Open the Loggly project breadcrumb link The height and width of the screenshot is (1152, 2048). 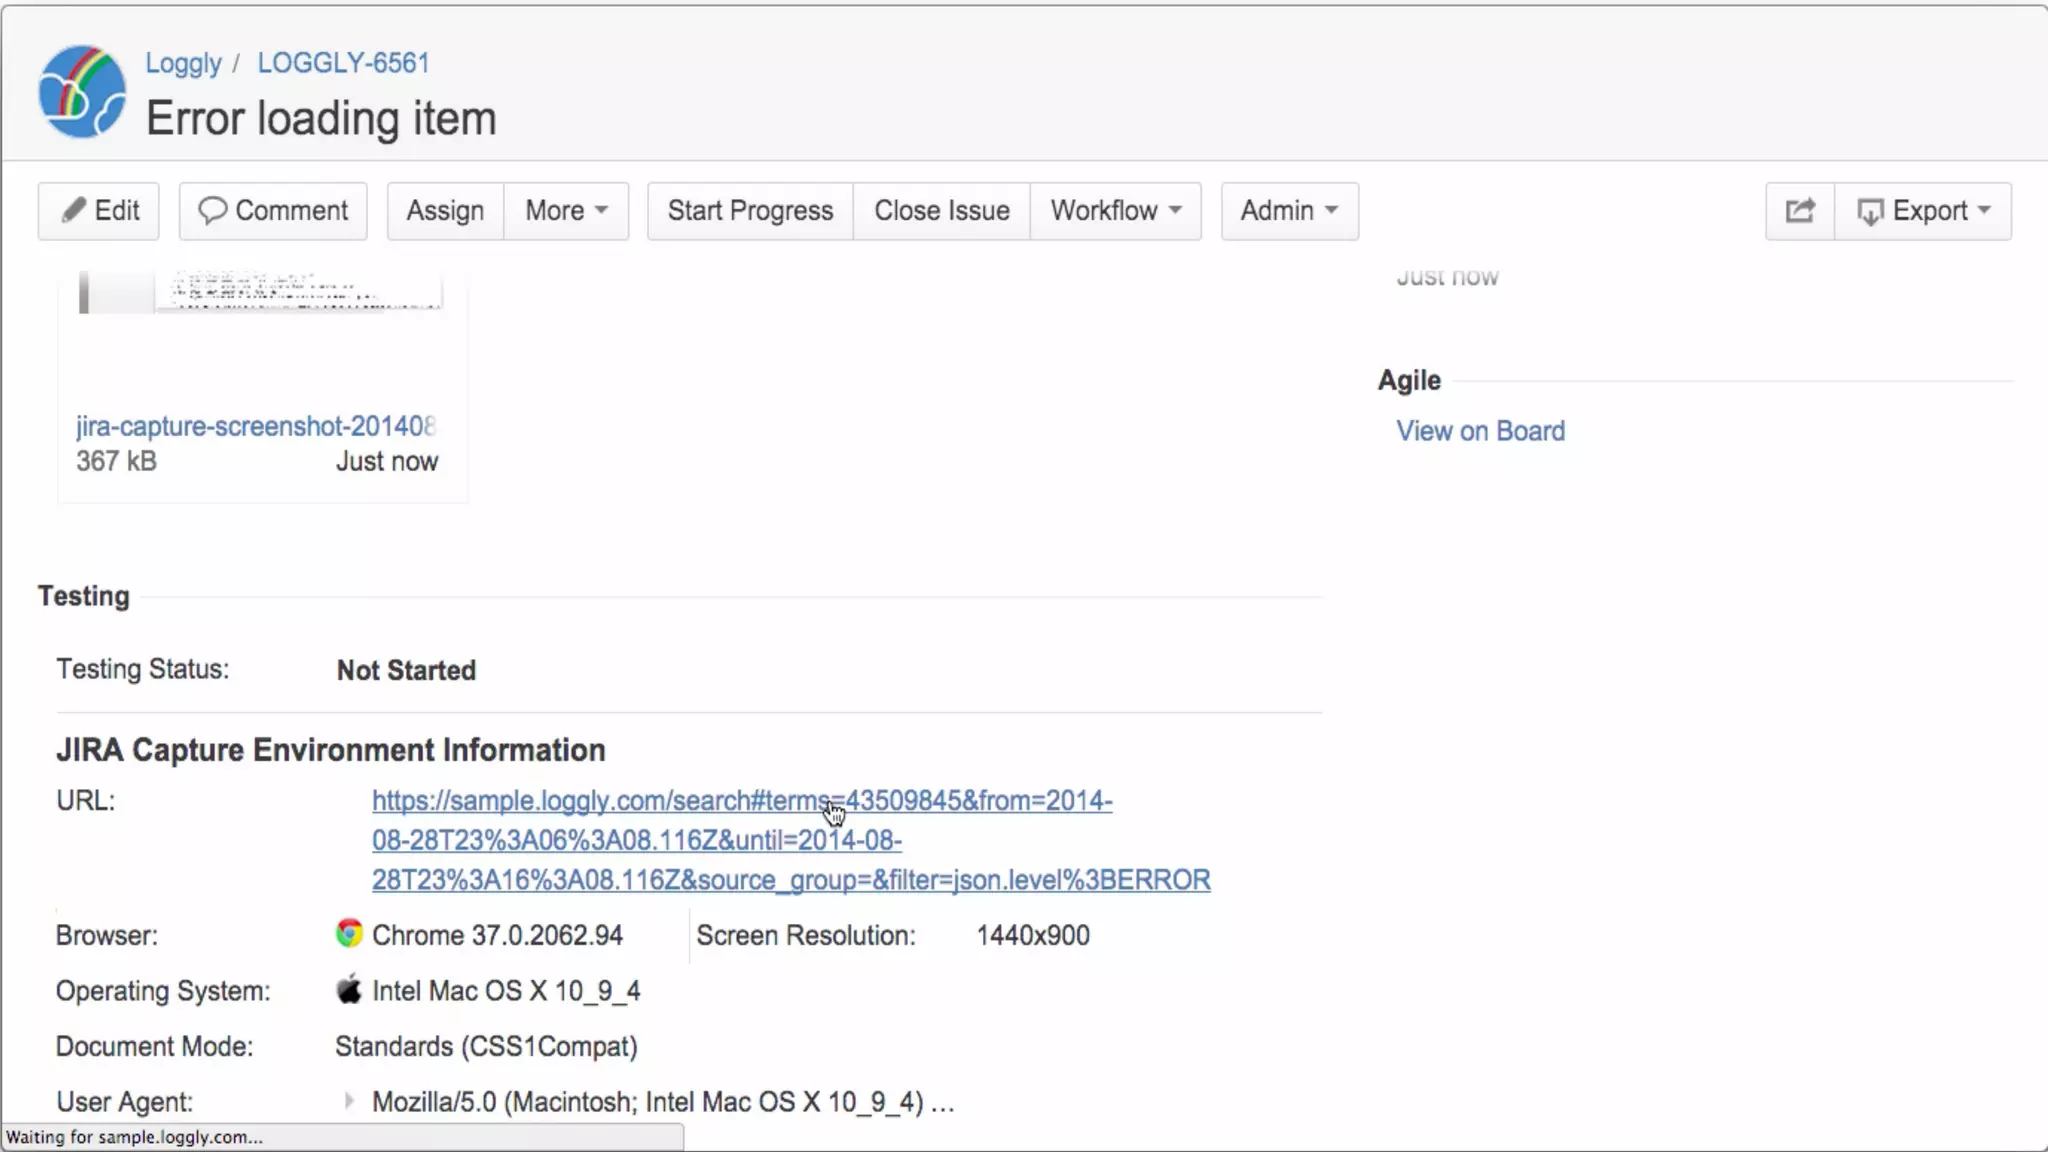[x=183, y=63]
